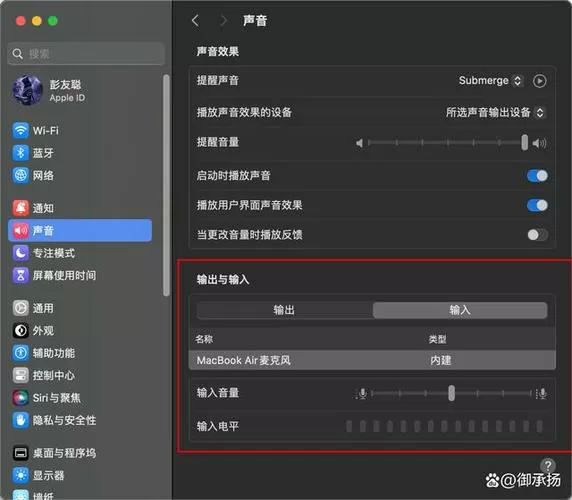The width and height of the screenshot is (572, 500).
Task: Click low volume speaker icon of 提醒音量
Action: (x=360, y=143)
